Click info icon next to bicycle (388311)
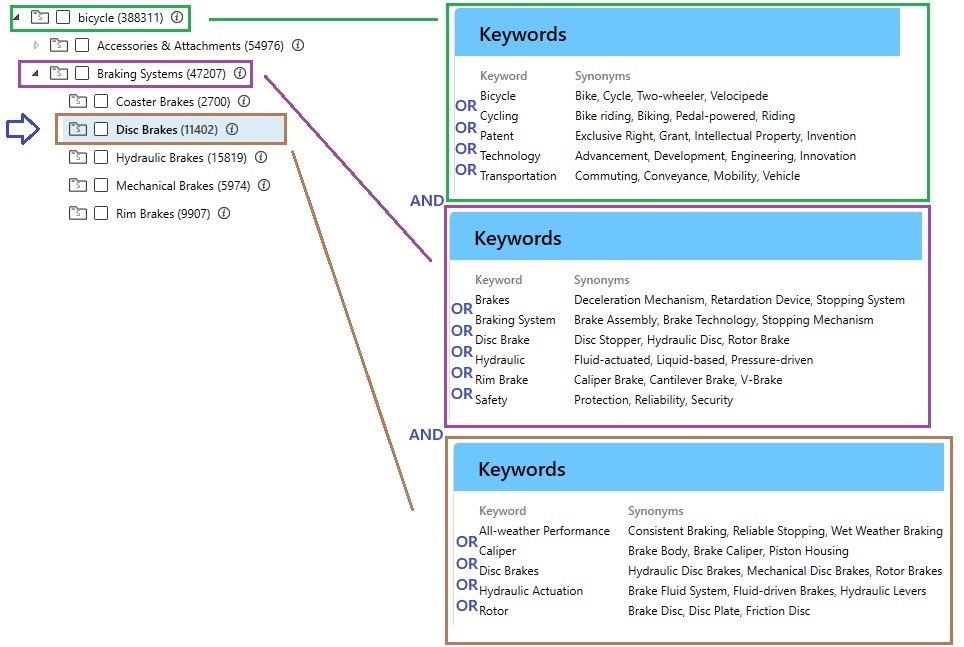964x647 pixels. 177,17
